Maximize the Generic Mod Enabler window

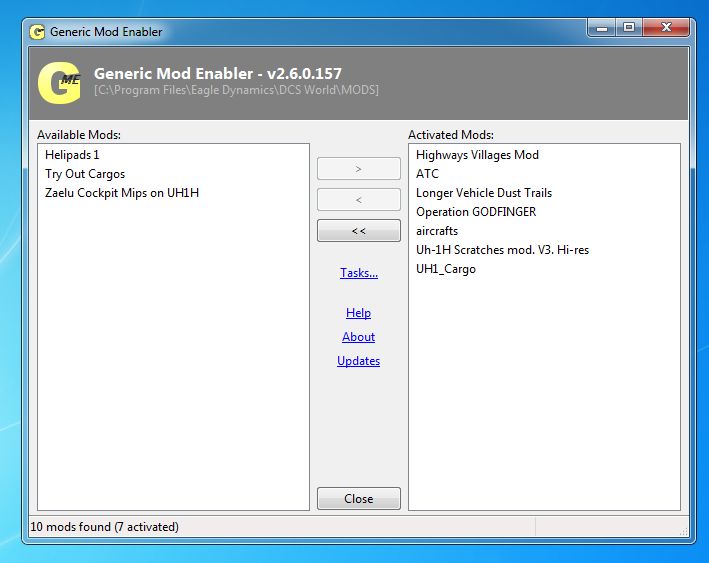pos(629,28)
